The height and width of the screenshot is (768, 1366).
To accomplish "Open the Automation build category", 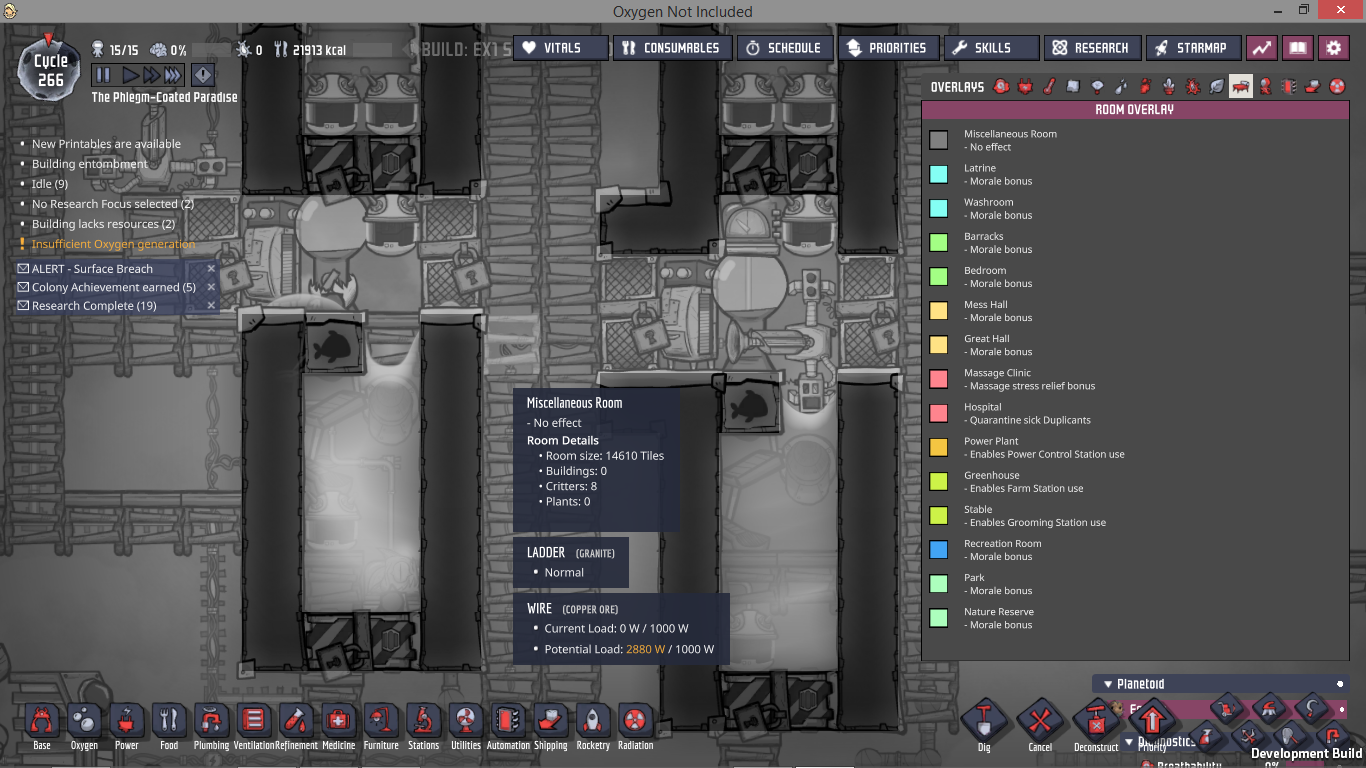I will 508,723.
